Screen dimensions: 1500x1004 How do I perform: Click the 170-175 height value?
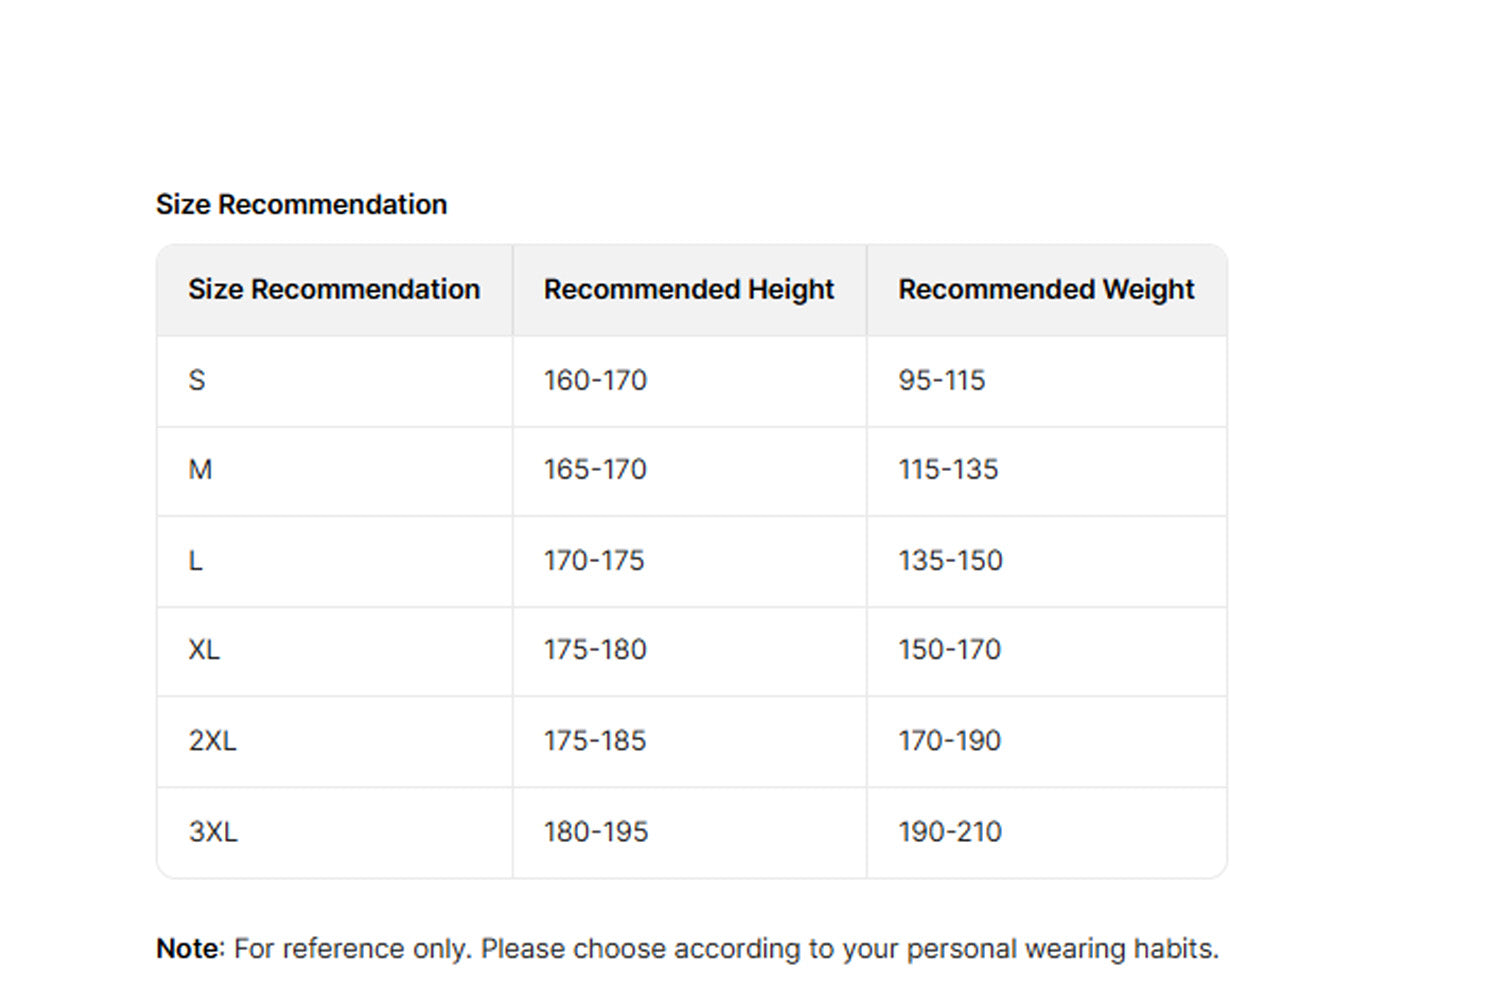coord(594,560)
